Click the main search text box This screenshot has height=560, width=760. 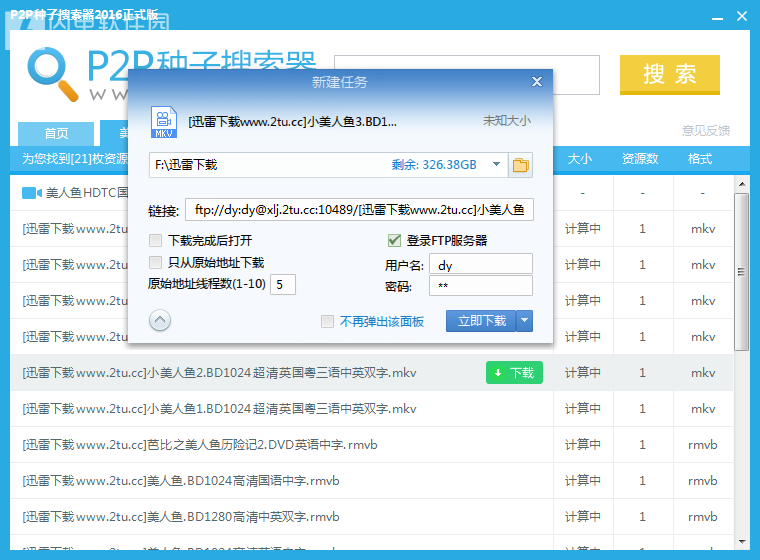point(467,74)
